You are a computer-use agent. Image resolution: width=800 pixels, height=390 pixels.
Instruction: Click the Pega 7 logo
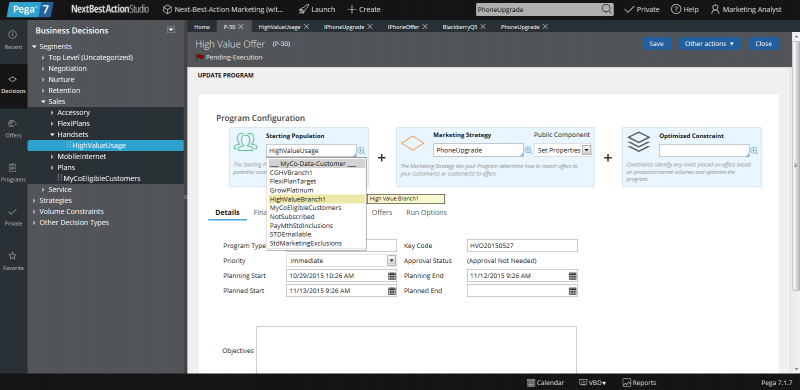[30, 9]
